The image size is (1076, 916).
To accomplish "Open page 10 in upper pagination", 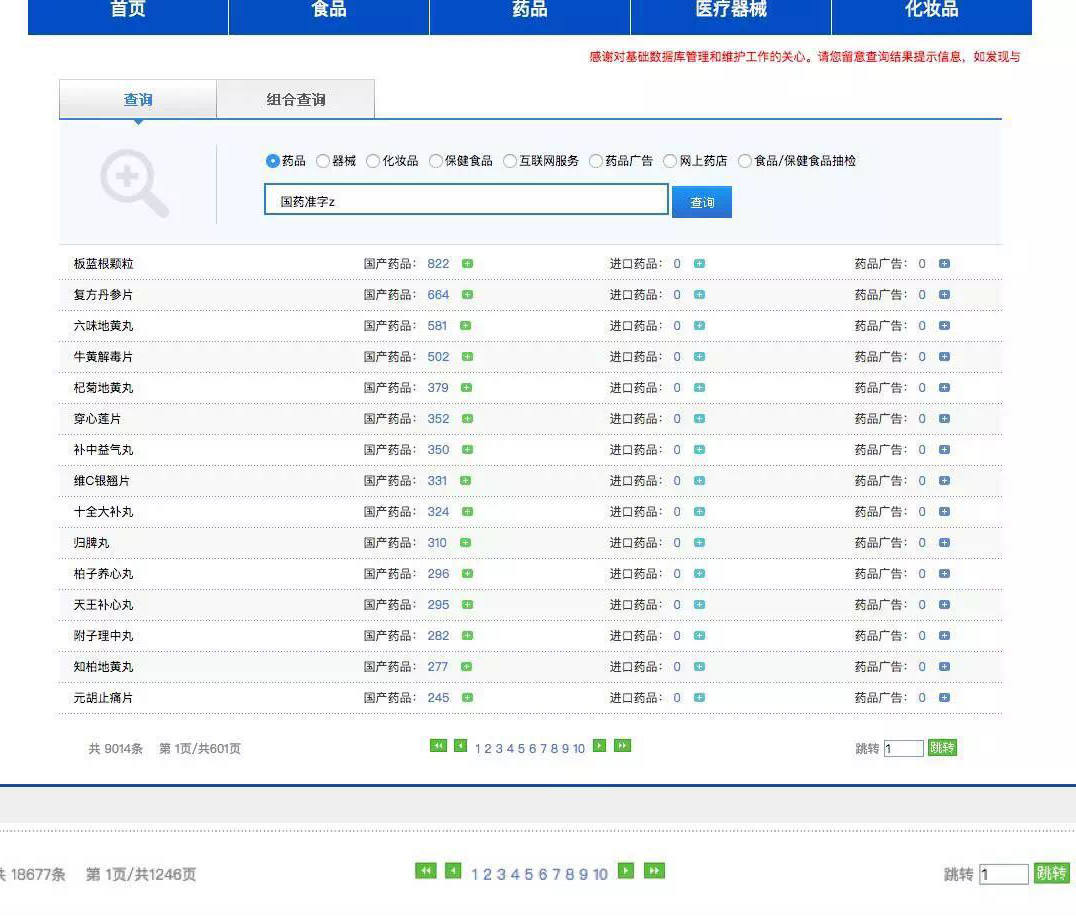I will 578,749.
